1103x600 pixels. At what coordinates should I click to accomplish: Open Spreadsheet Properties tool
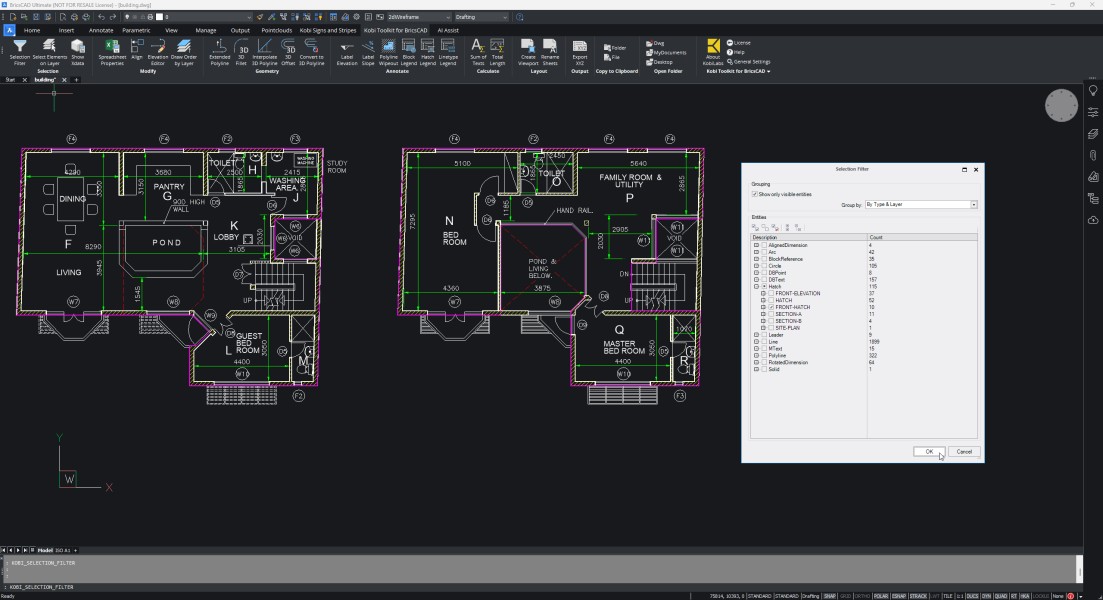[112, 53]
